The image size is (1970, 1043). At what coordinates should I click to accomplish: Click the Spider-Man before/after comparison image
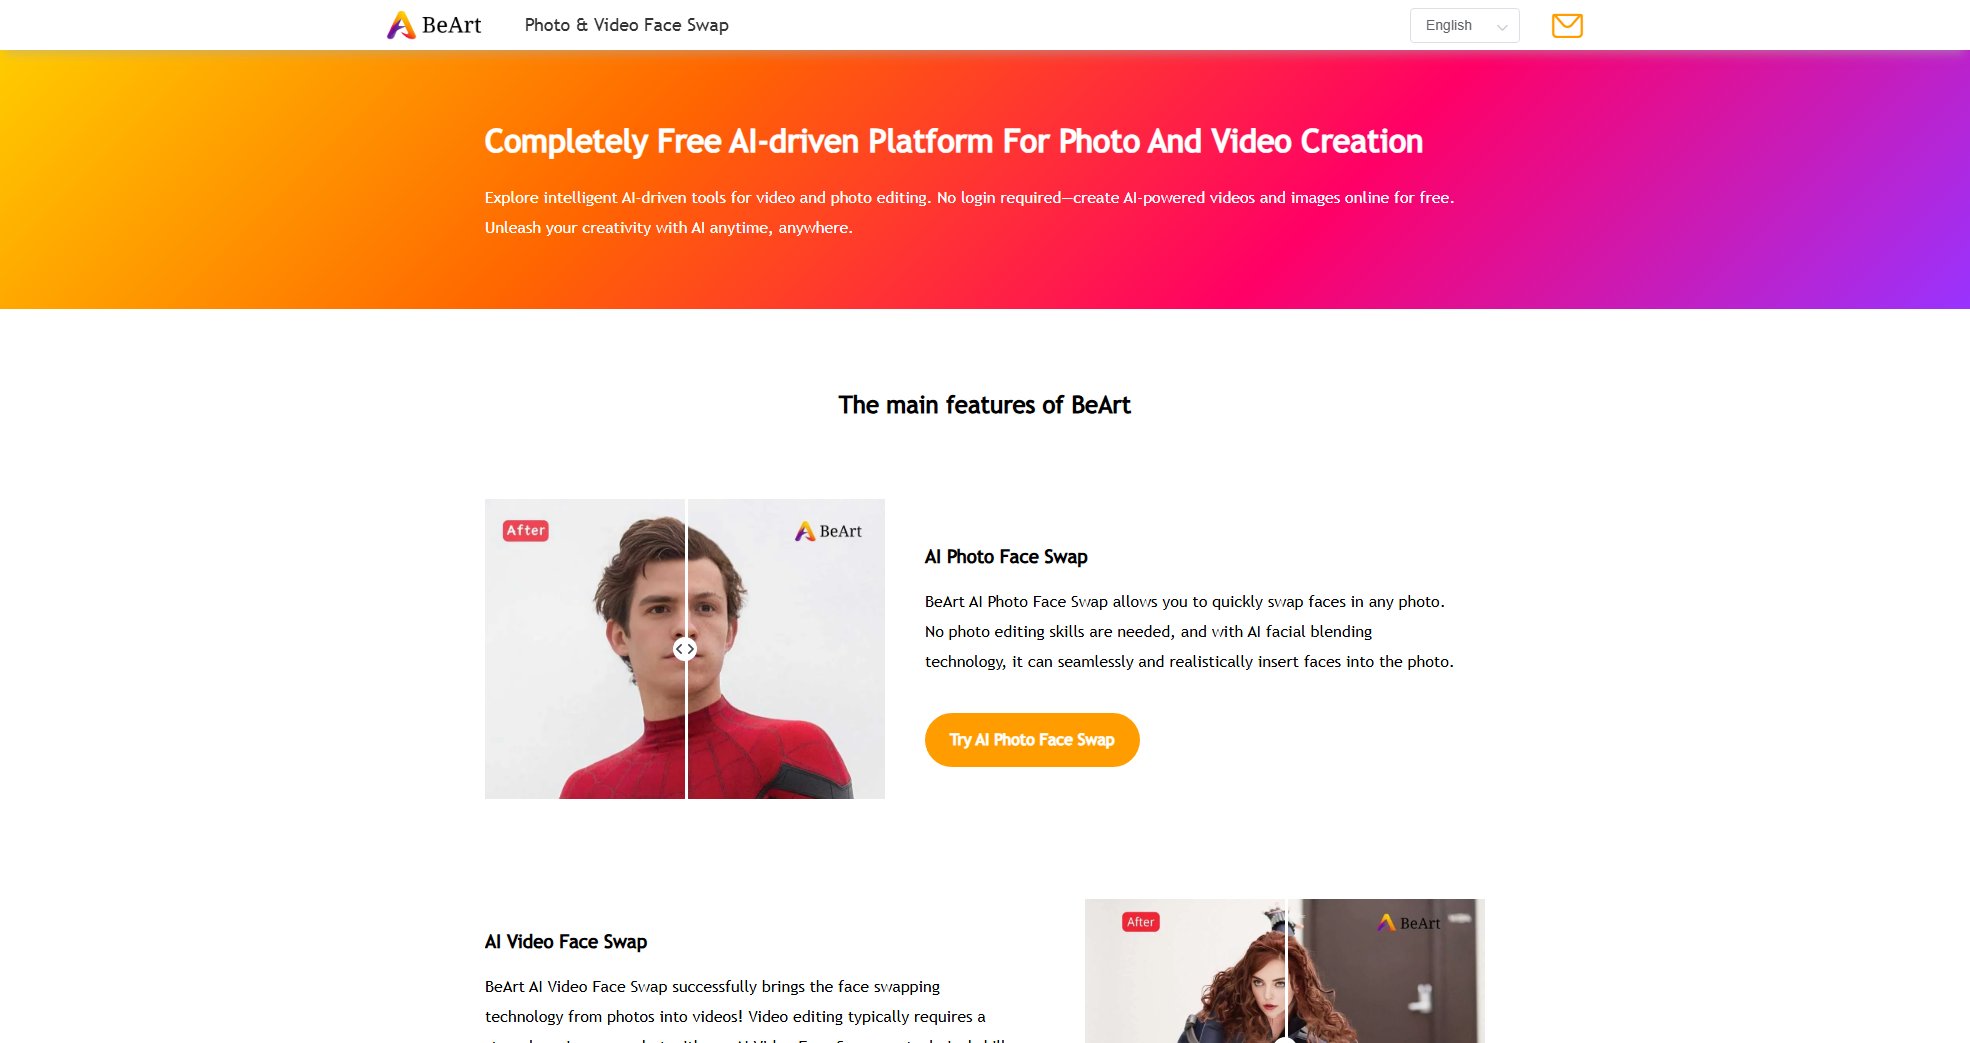pyautogui.click(x=685, y=649)
